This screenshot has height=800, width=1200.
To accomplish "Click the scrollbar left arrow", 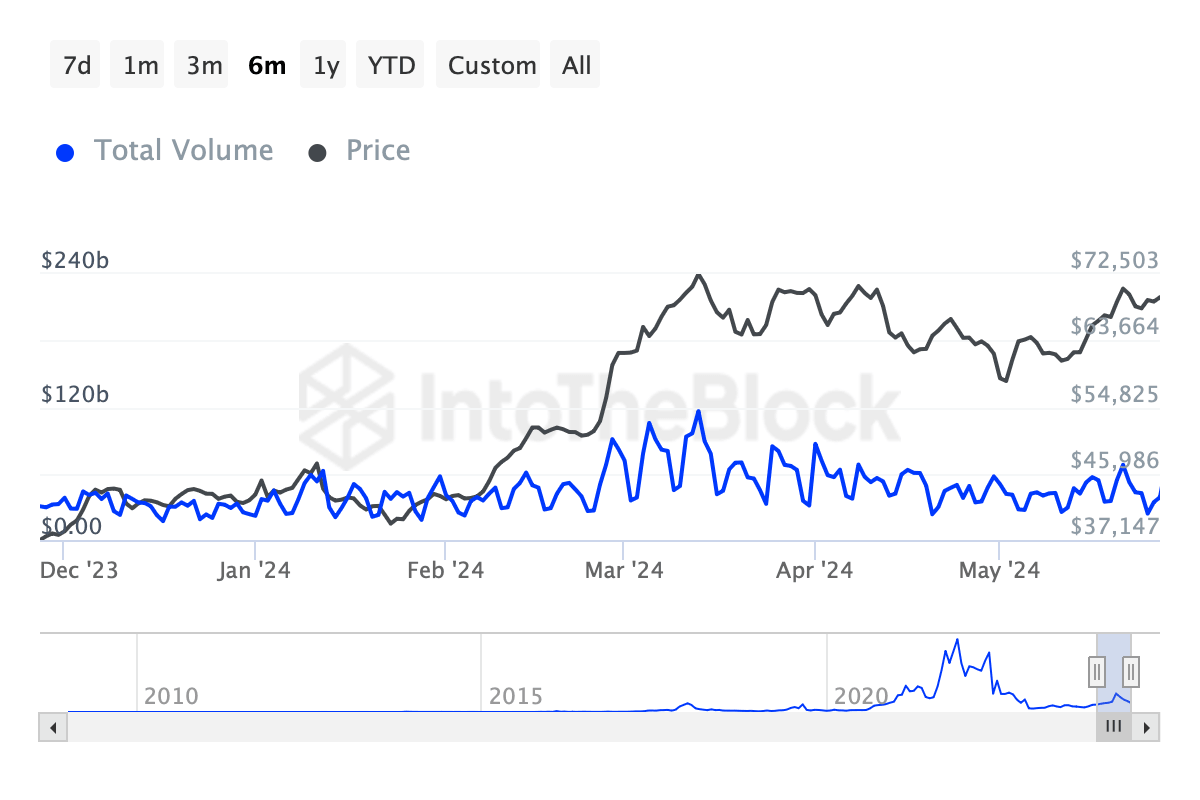I will [53, 727].
